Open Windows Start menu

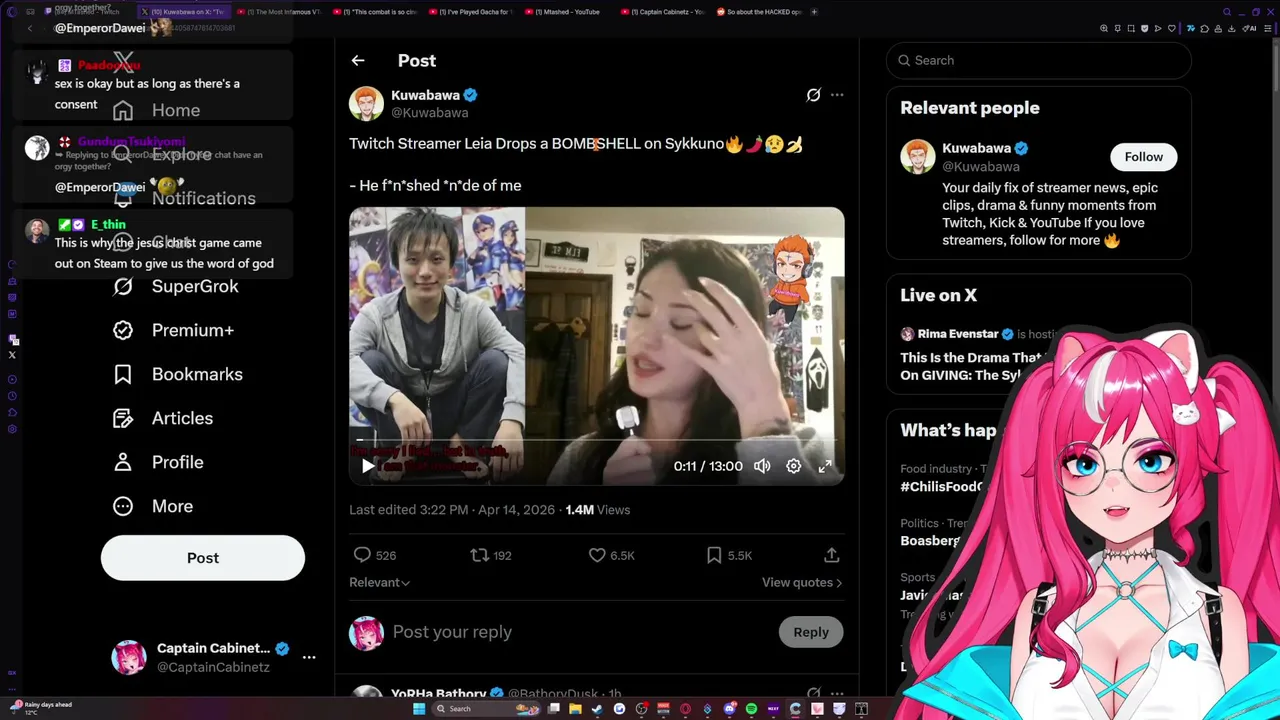(419, 709)
